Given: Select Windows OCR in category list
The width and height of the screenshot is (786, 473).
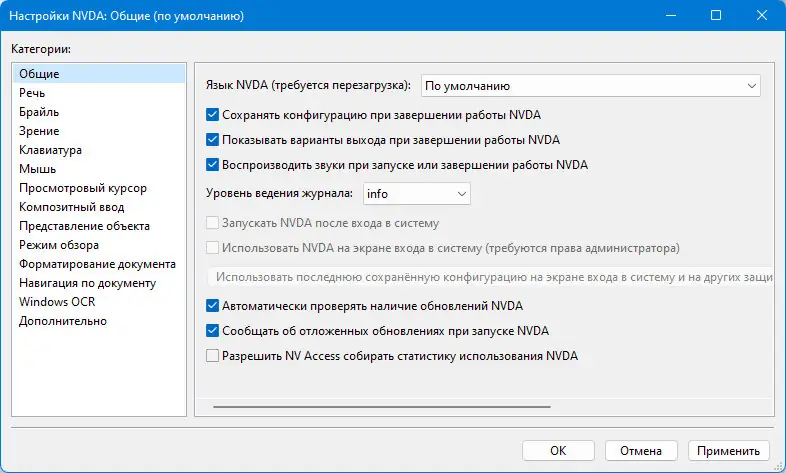Looking at the screenshot, I should [x=56, y=302].
